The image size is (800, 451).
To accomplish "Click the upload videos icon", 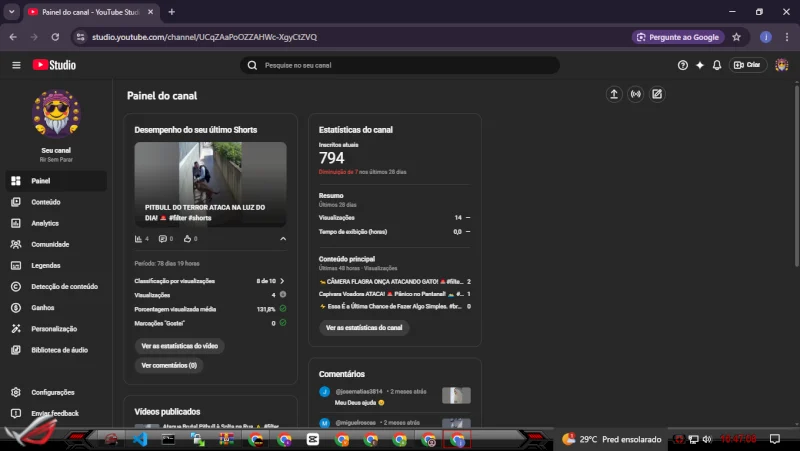I will pos(614,95).
